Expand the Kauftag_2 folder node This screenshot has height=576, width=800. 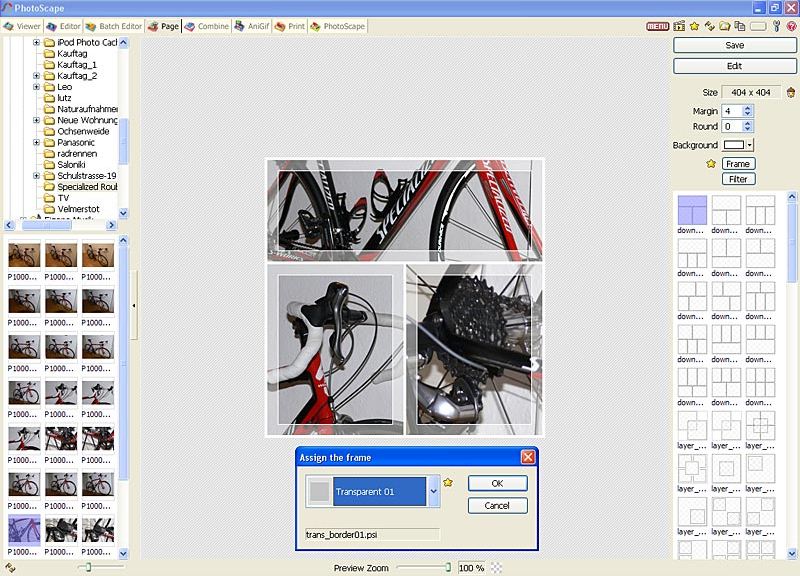coord(36,76)
